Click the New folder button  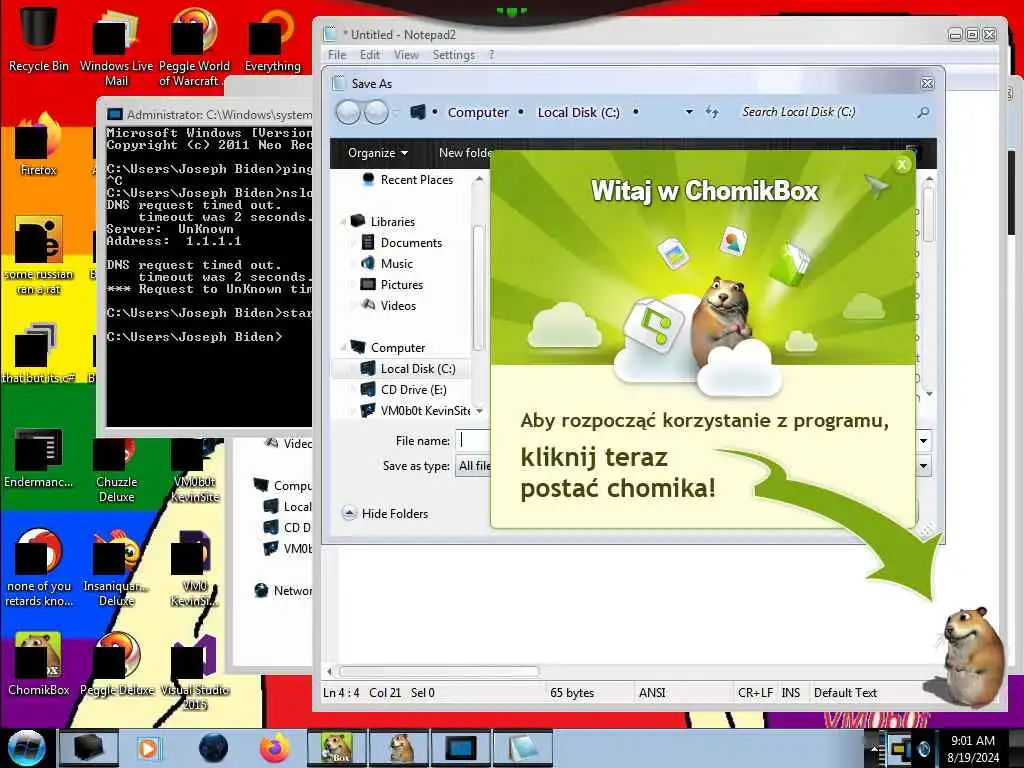tap(465, 153)
